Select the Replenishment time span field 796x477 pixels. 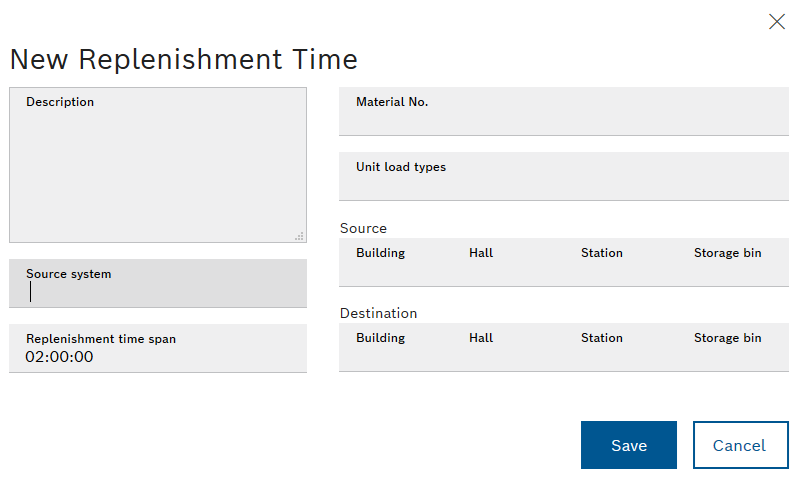pos(158,348)
